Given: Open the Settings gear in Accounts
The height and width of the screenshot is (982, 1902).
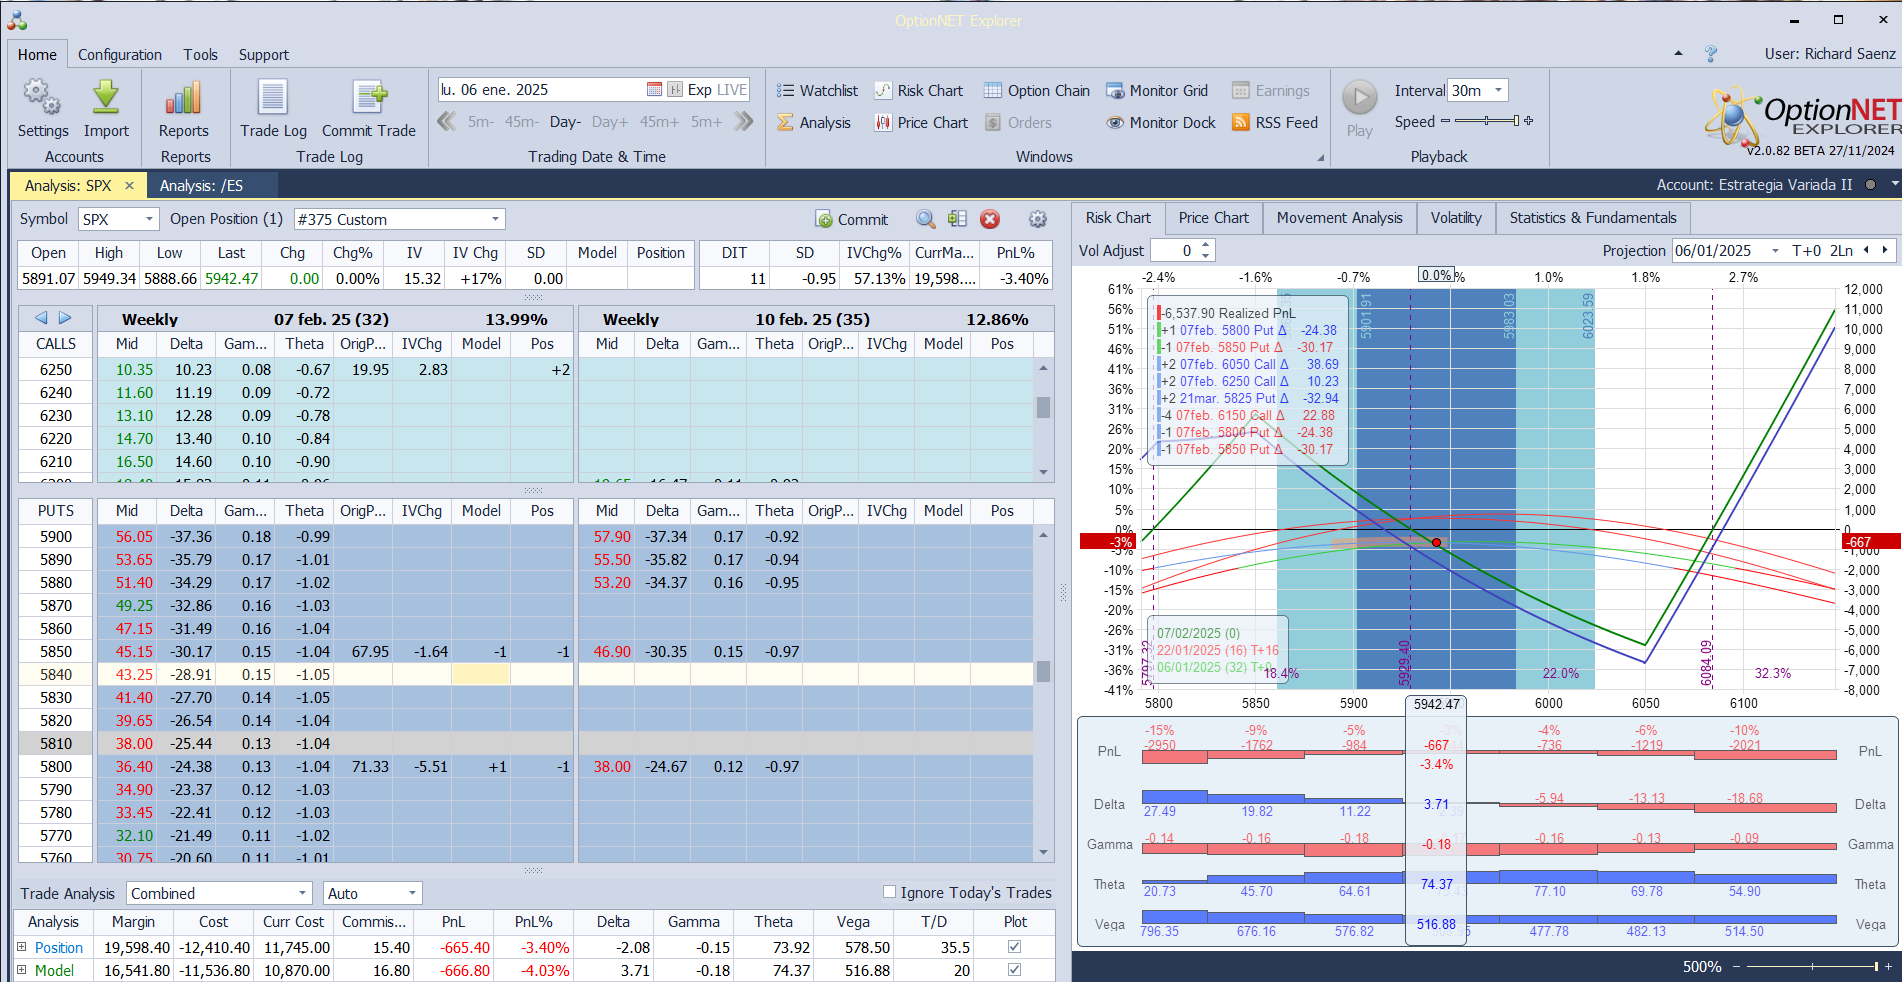Looking at the screenshot, I should [x=43, y=109].
